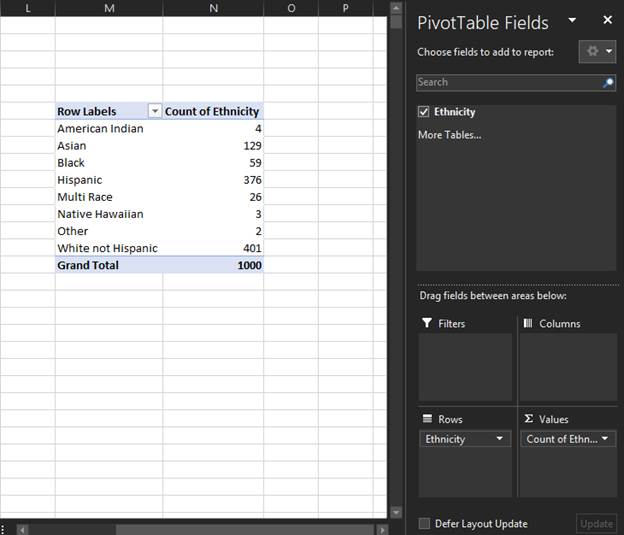Click the Filters area funnel icon
The width and height of the screenshot is (624, 535).
click(x=427, y=322)
